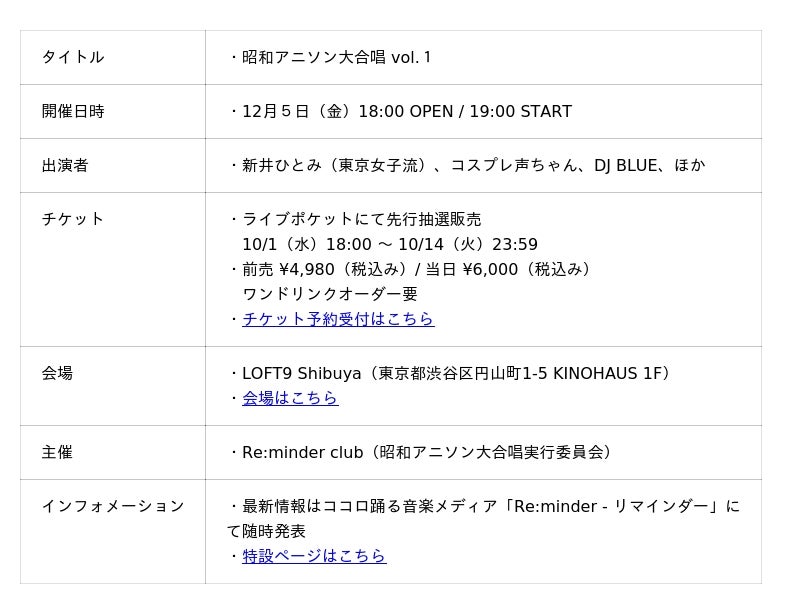The image size is (800, 614).
Task: Click the チケット row label
Action: coord(73,219)
